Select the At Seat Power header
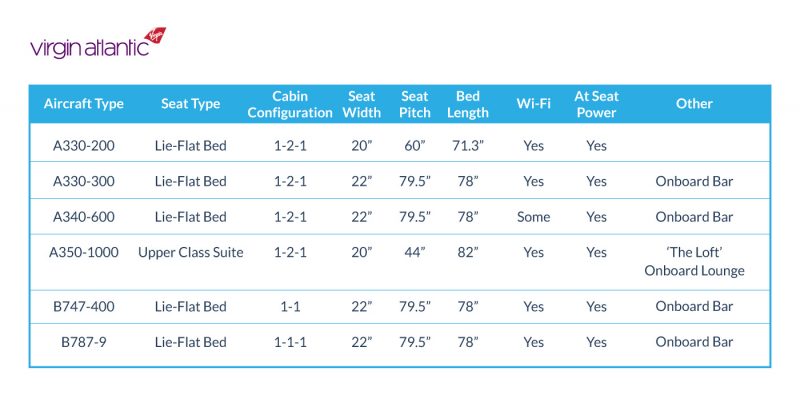This screenshot has height=399, width=800. tap(596, 105)
